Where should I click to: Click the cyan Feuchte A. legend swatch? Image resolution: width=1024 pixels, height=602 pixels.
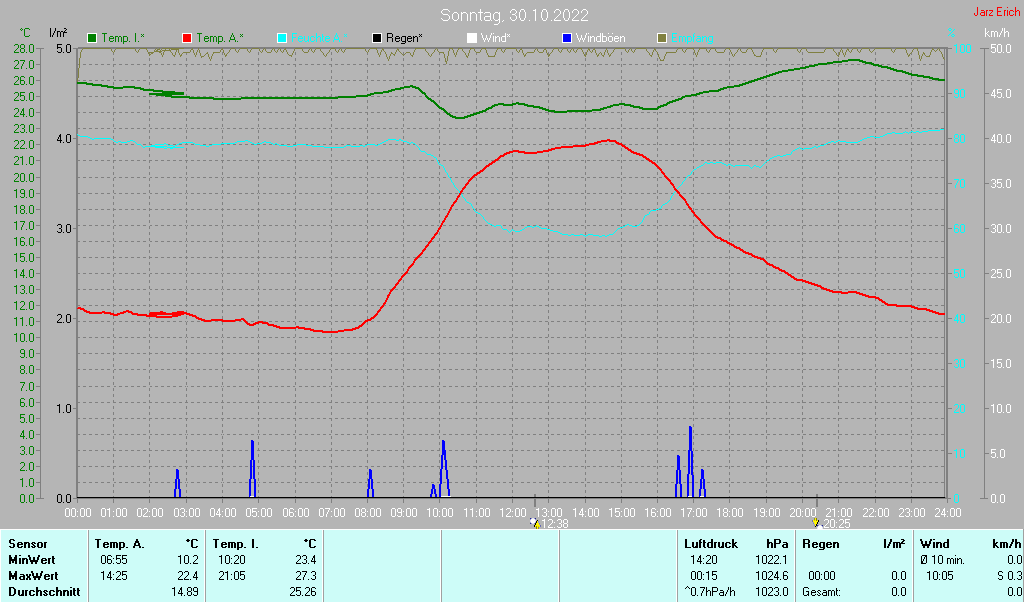tap(282, 39)
